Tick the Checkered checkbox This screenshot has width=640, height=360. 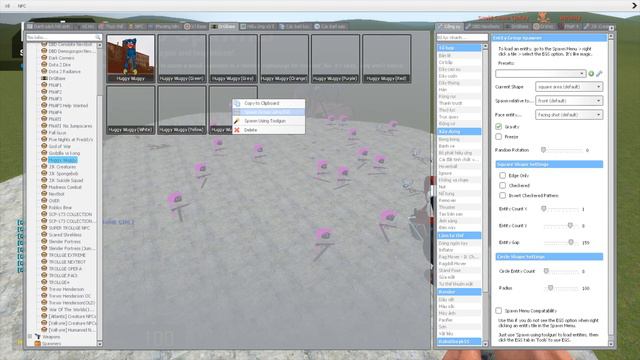pos(502,185)
